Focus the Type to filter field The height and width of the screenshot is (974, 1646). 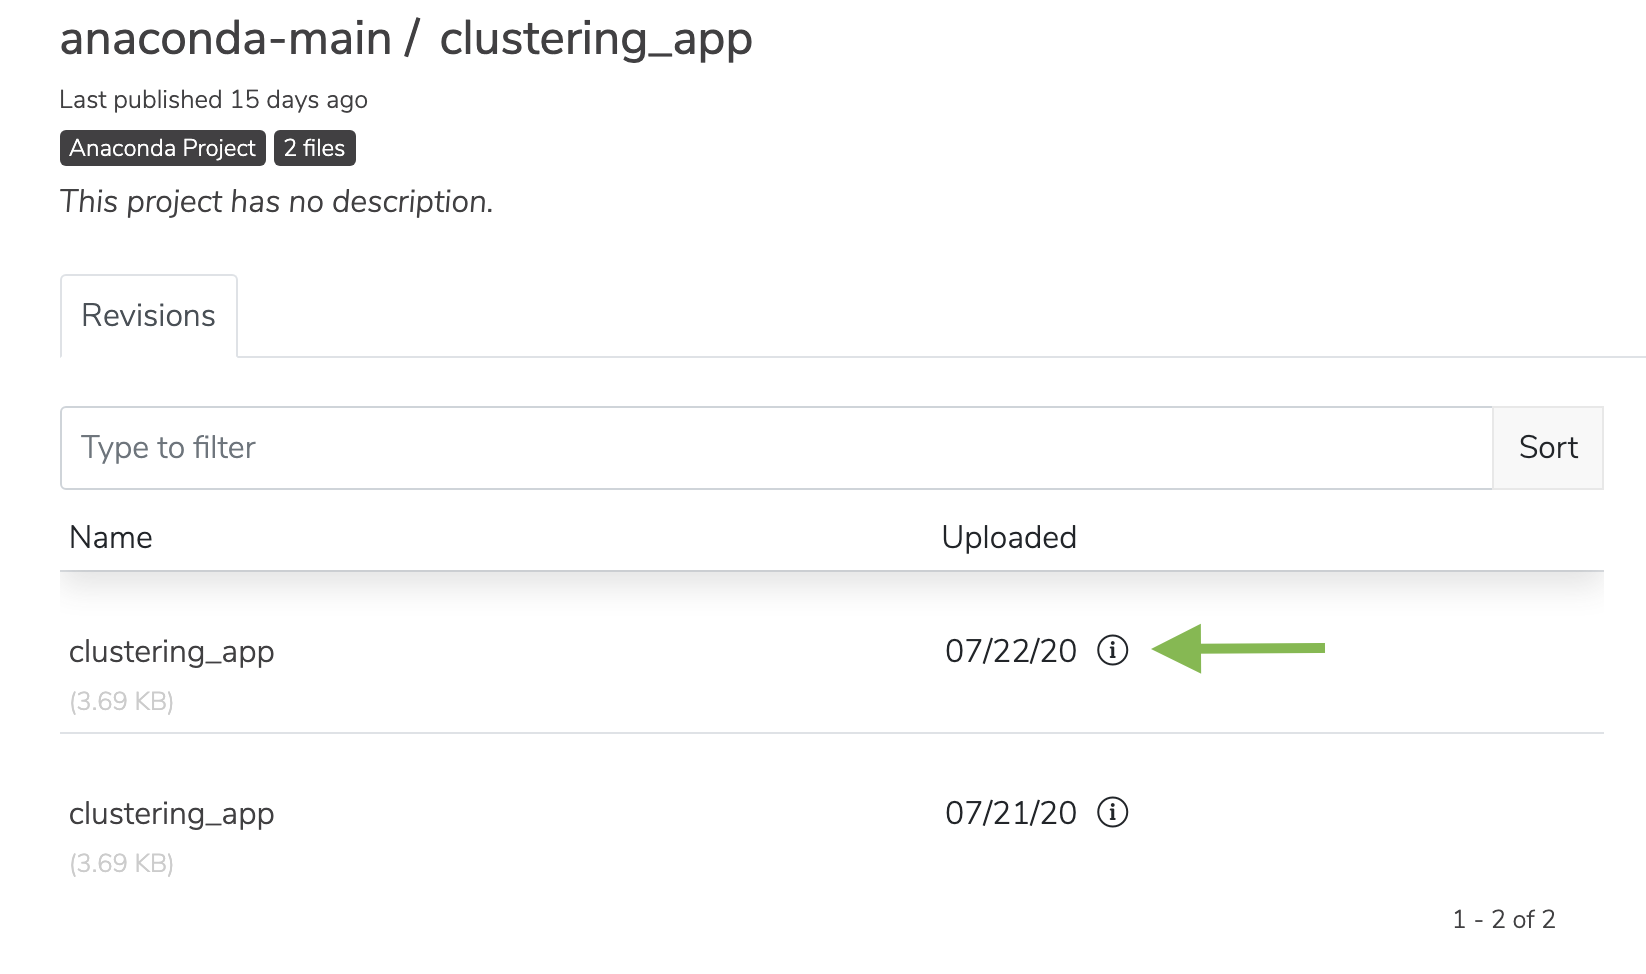(777, 447)
